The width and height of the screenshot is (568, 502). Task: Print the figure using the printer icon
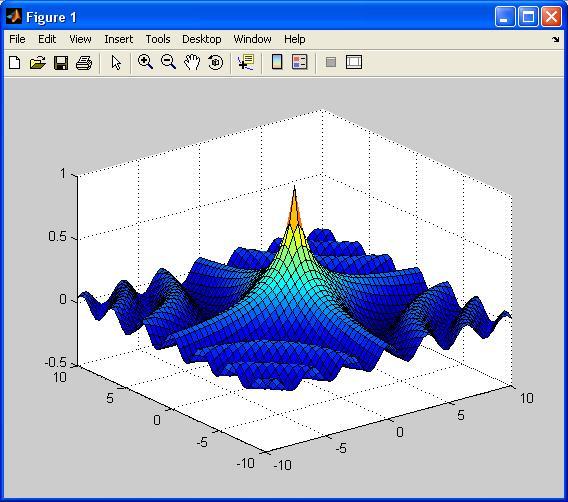tap(84, 62)
